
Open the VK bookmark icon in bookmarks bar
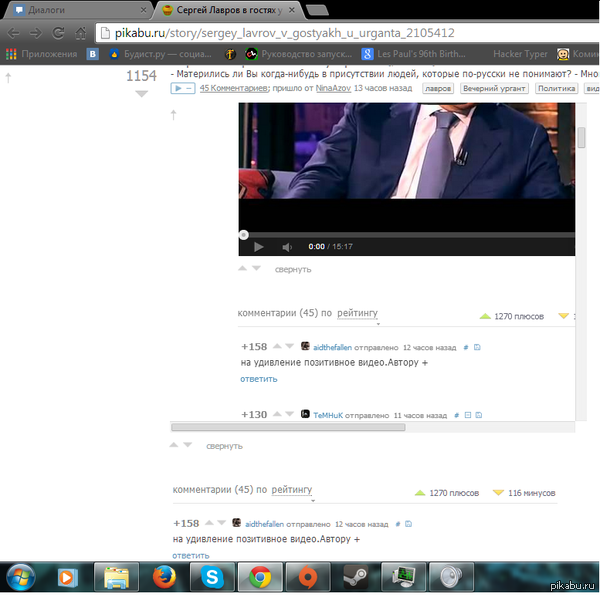[93, 54]
